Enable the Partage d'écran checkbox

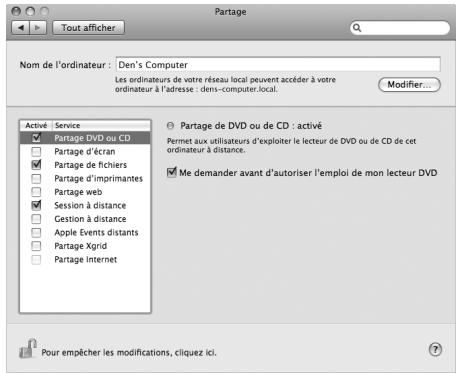tap(36, 152)
